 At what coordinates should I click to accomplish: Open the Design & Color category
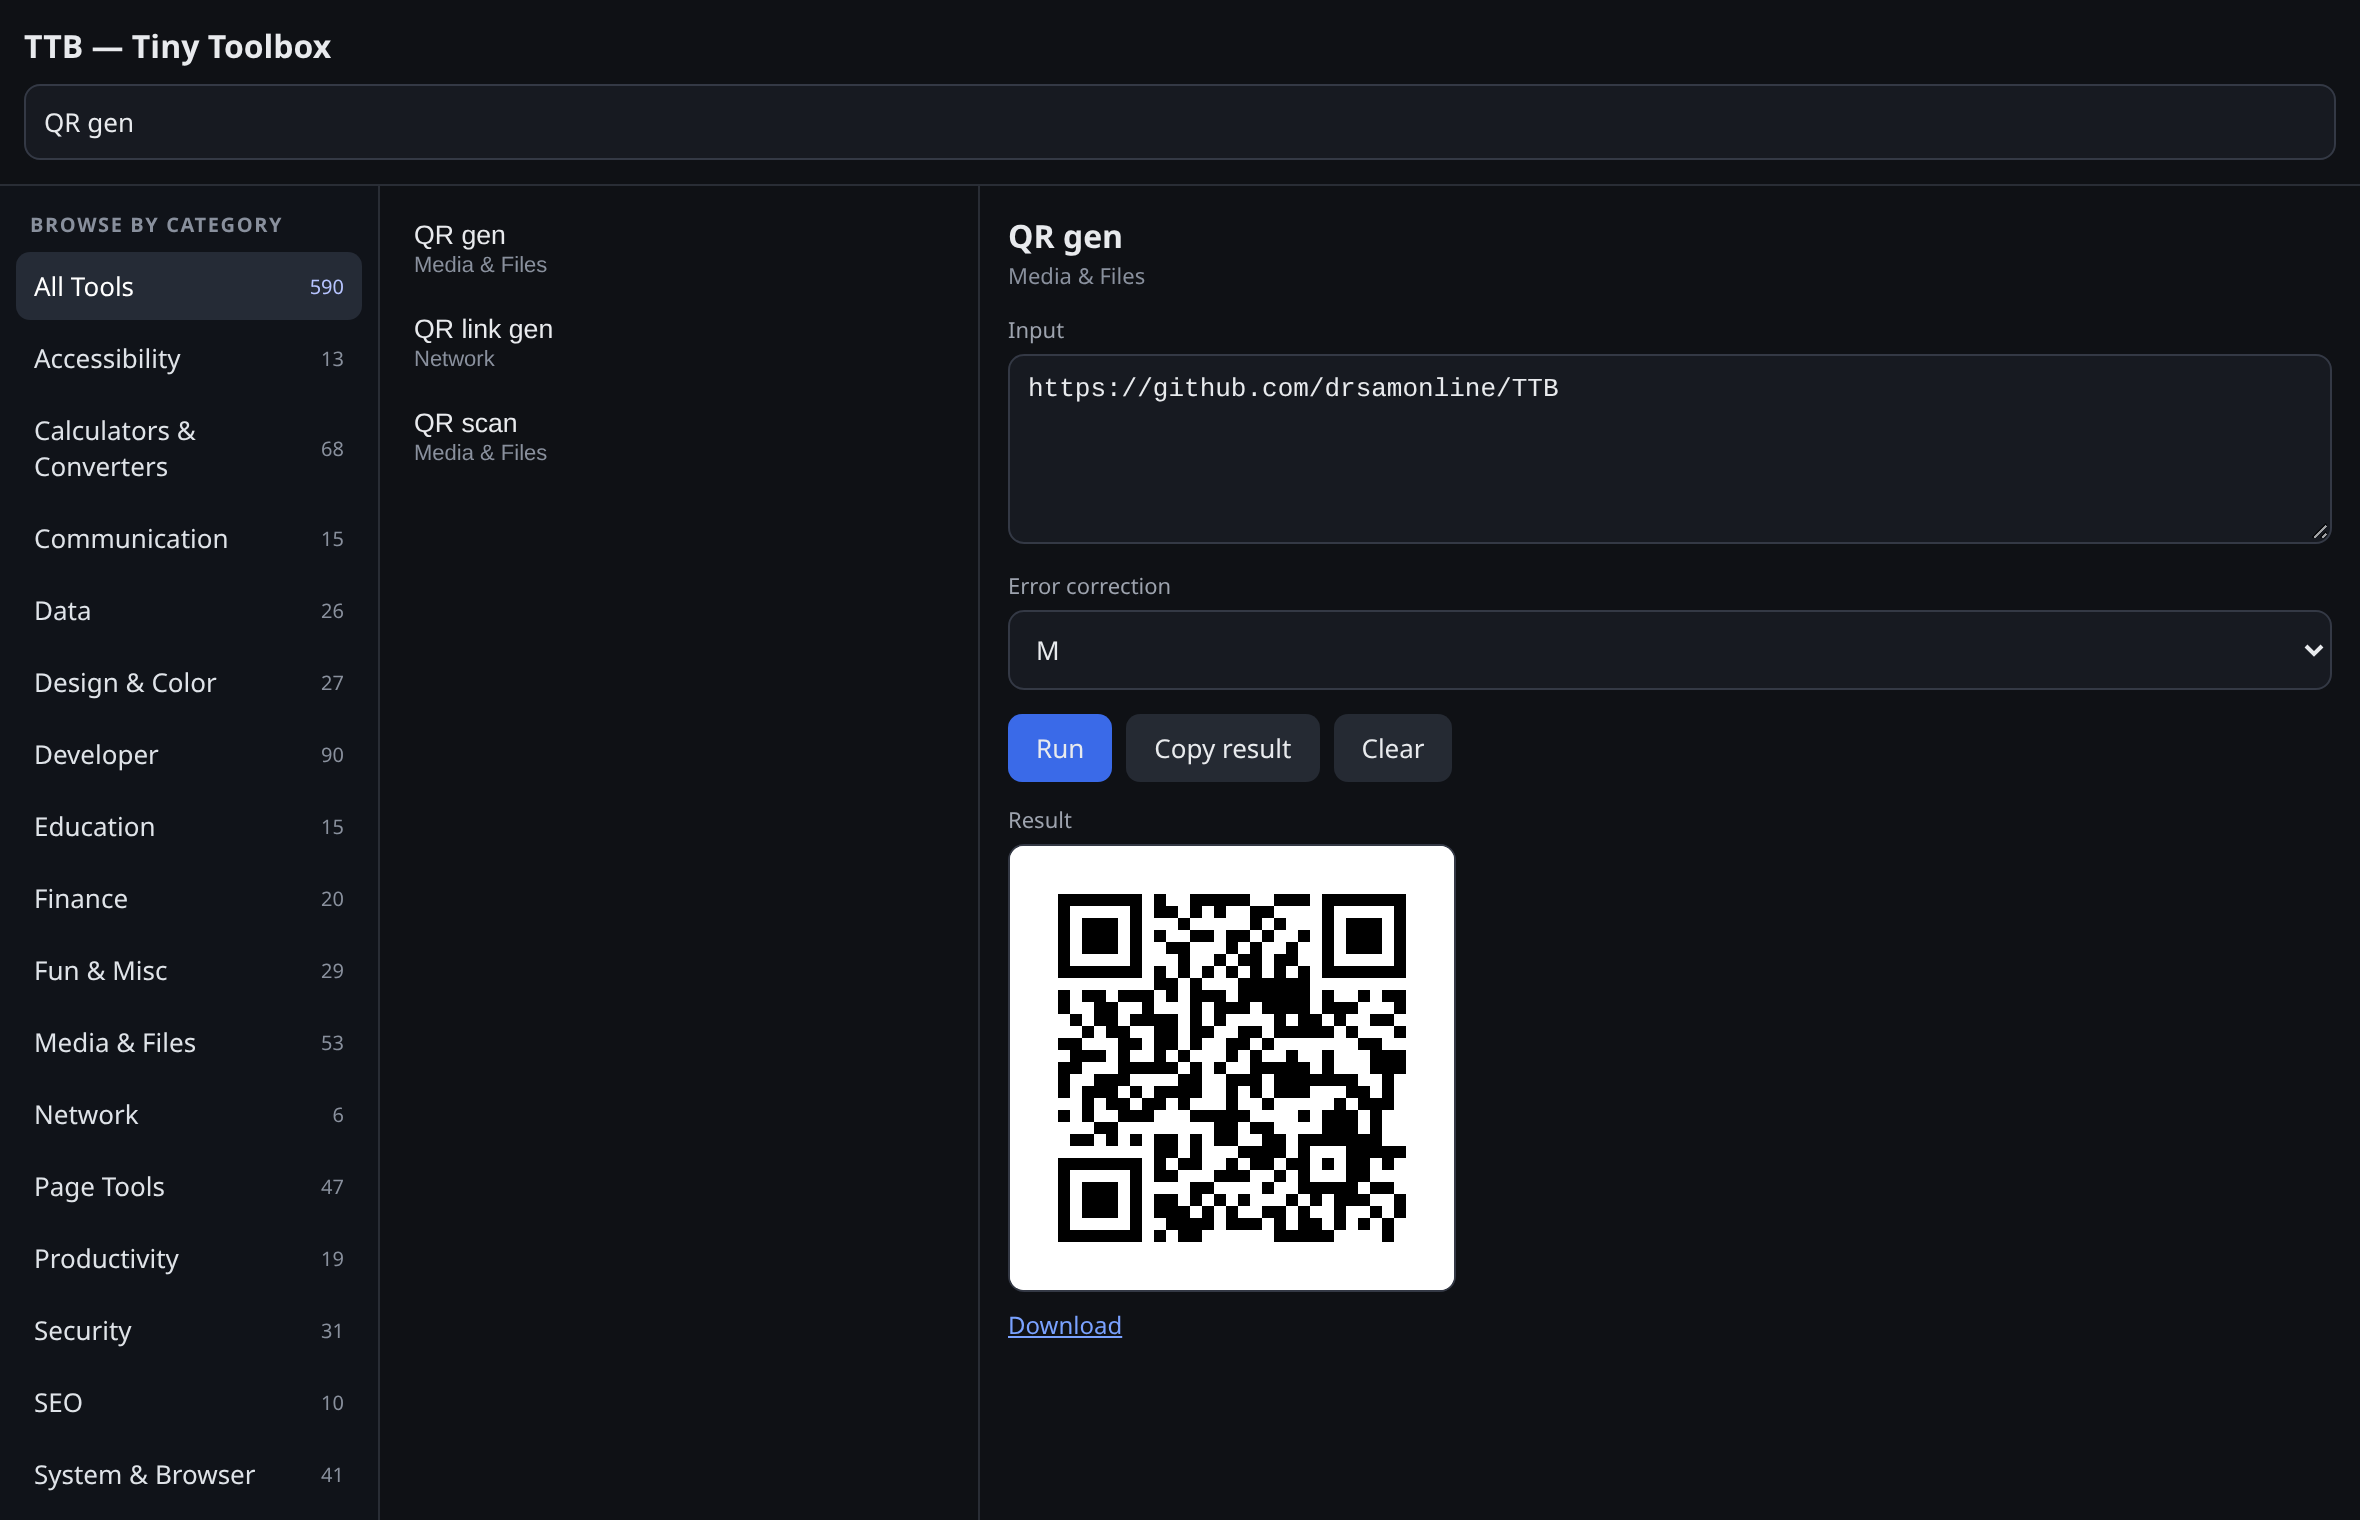click(188, 682)
